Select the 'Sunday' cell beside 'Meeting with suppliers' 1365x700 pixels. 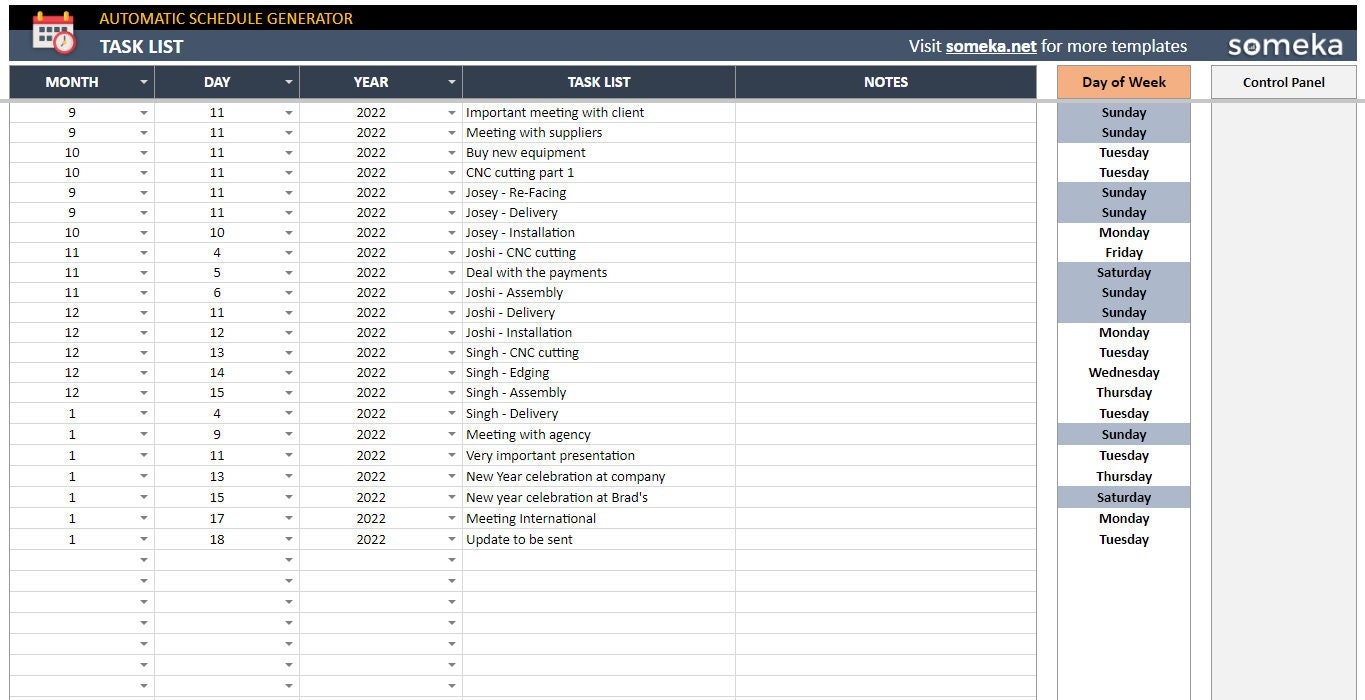tap(1123, 132)
